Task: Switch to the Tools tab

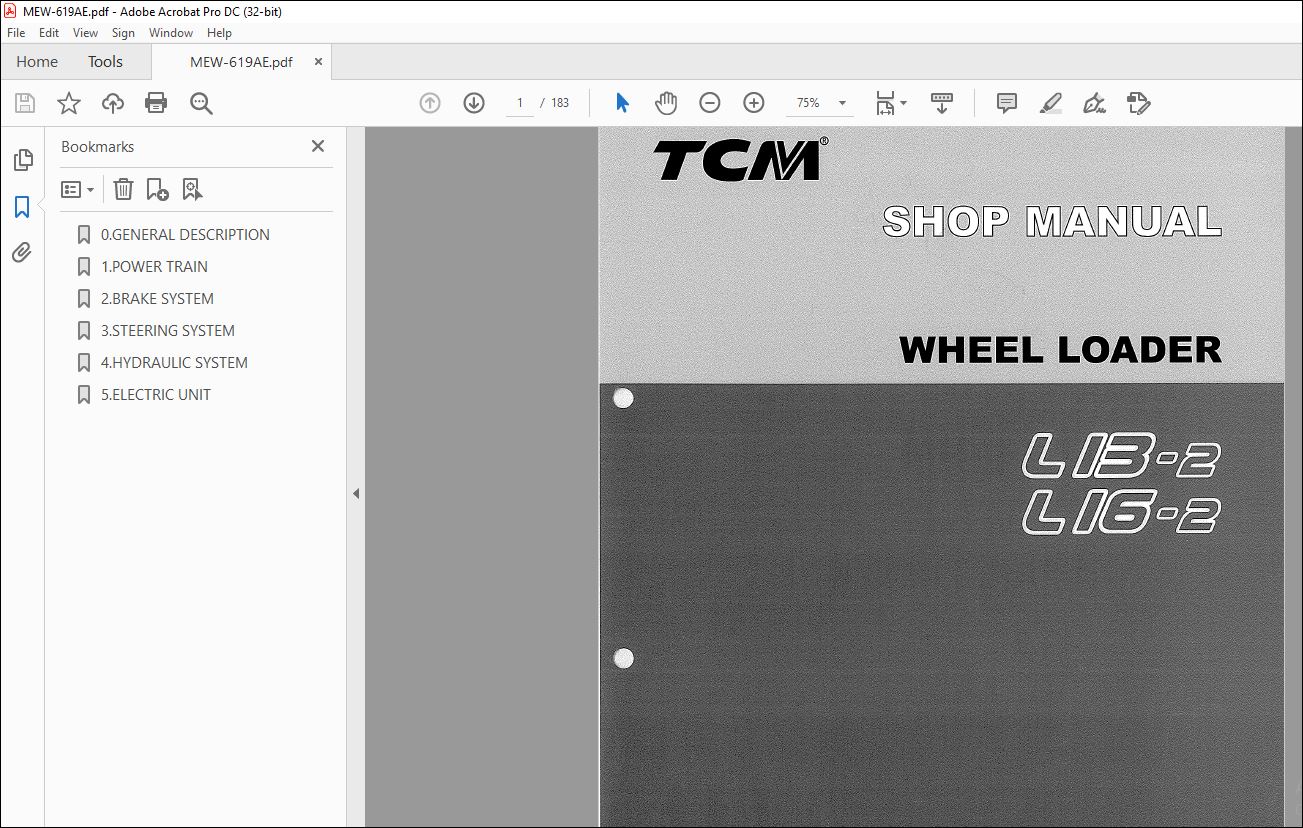Action: click(x=105, y=62)
